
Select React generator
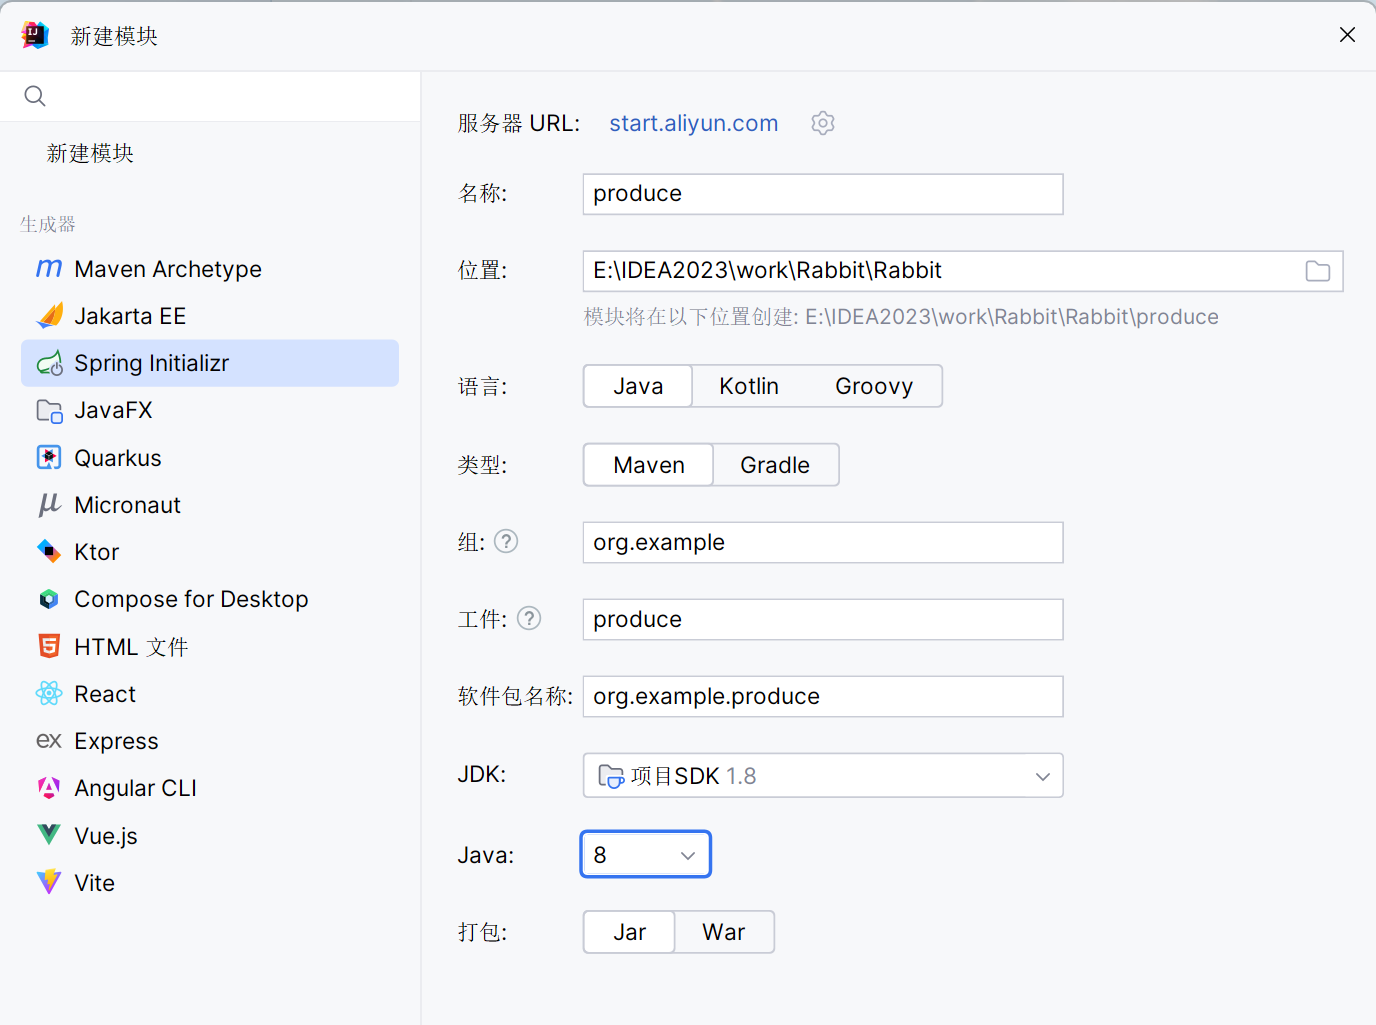(x=210, y=693)
